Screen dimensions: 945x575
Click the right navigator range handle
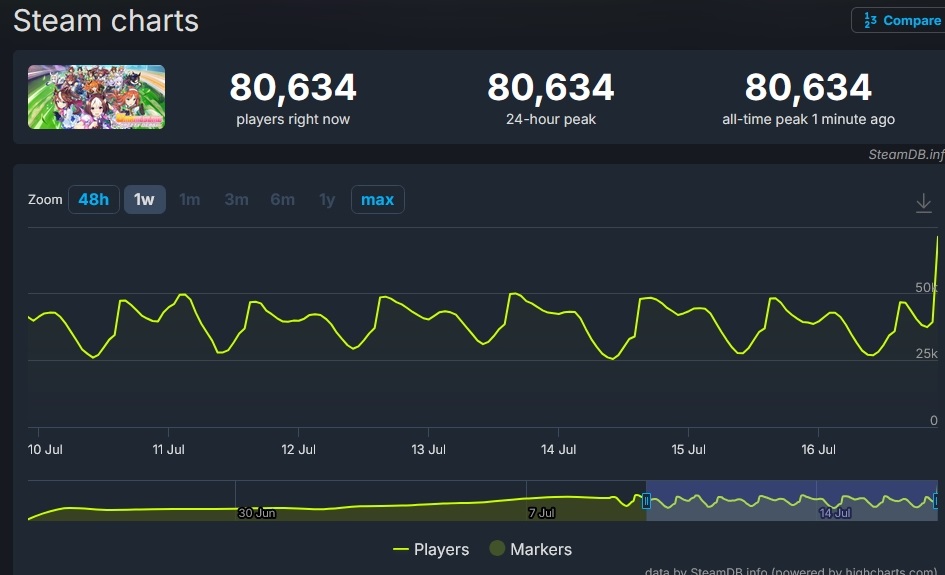click(936, 501)
